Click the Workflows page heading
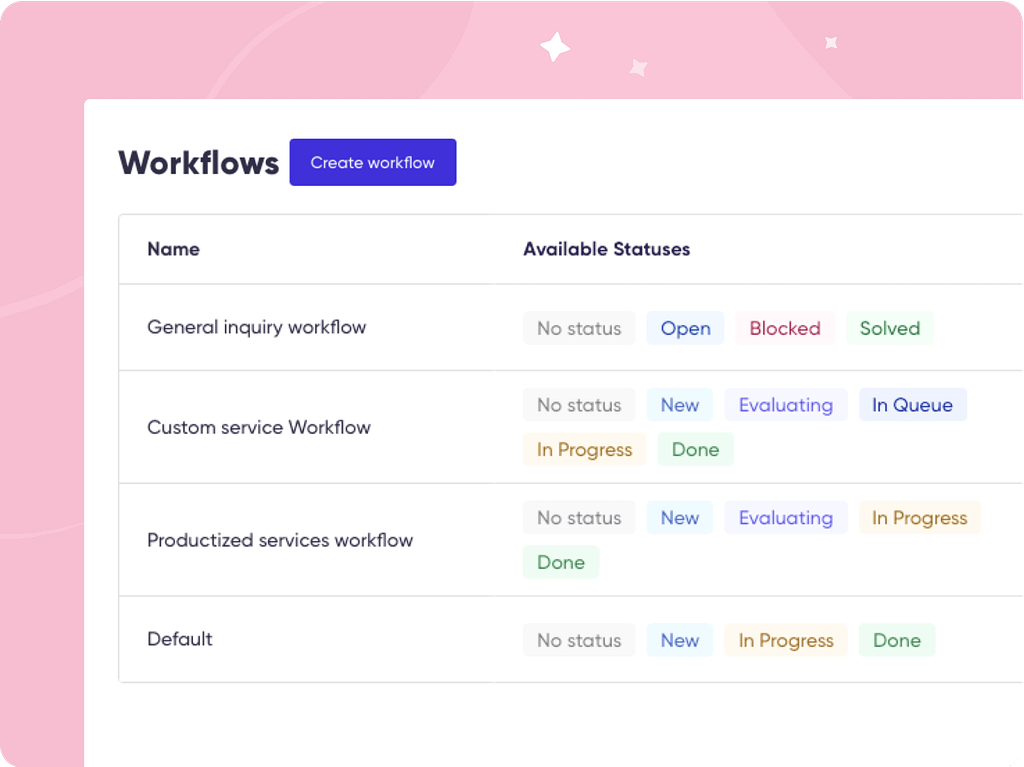 coord(199,163)
